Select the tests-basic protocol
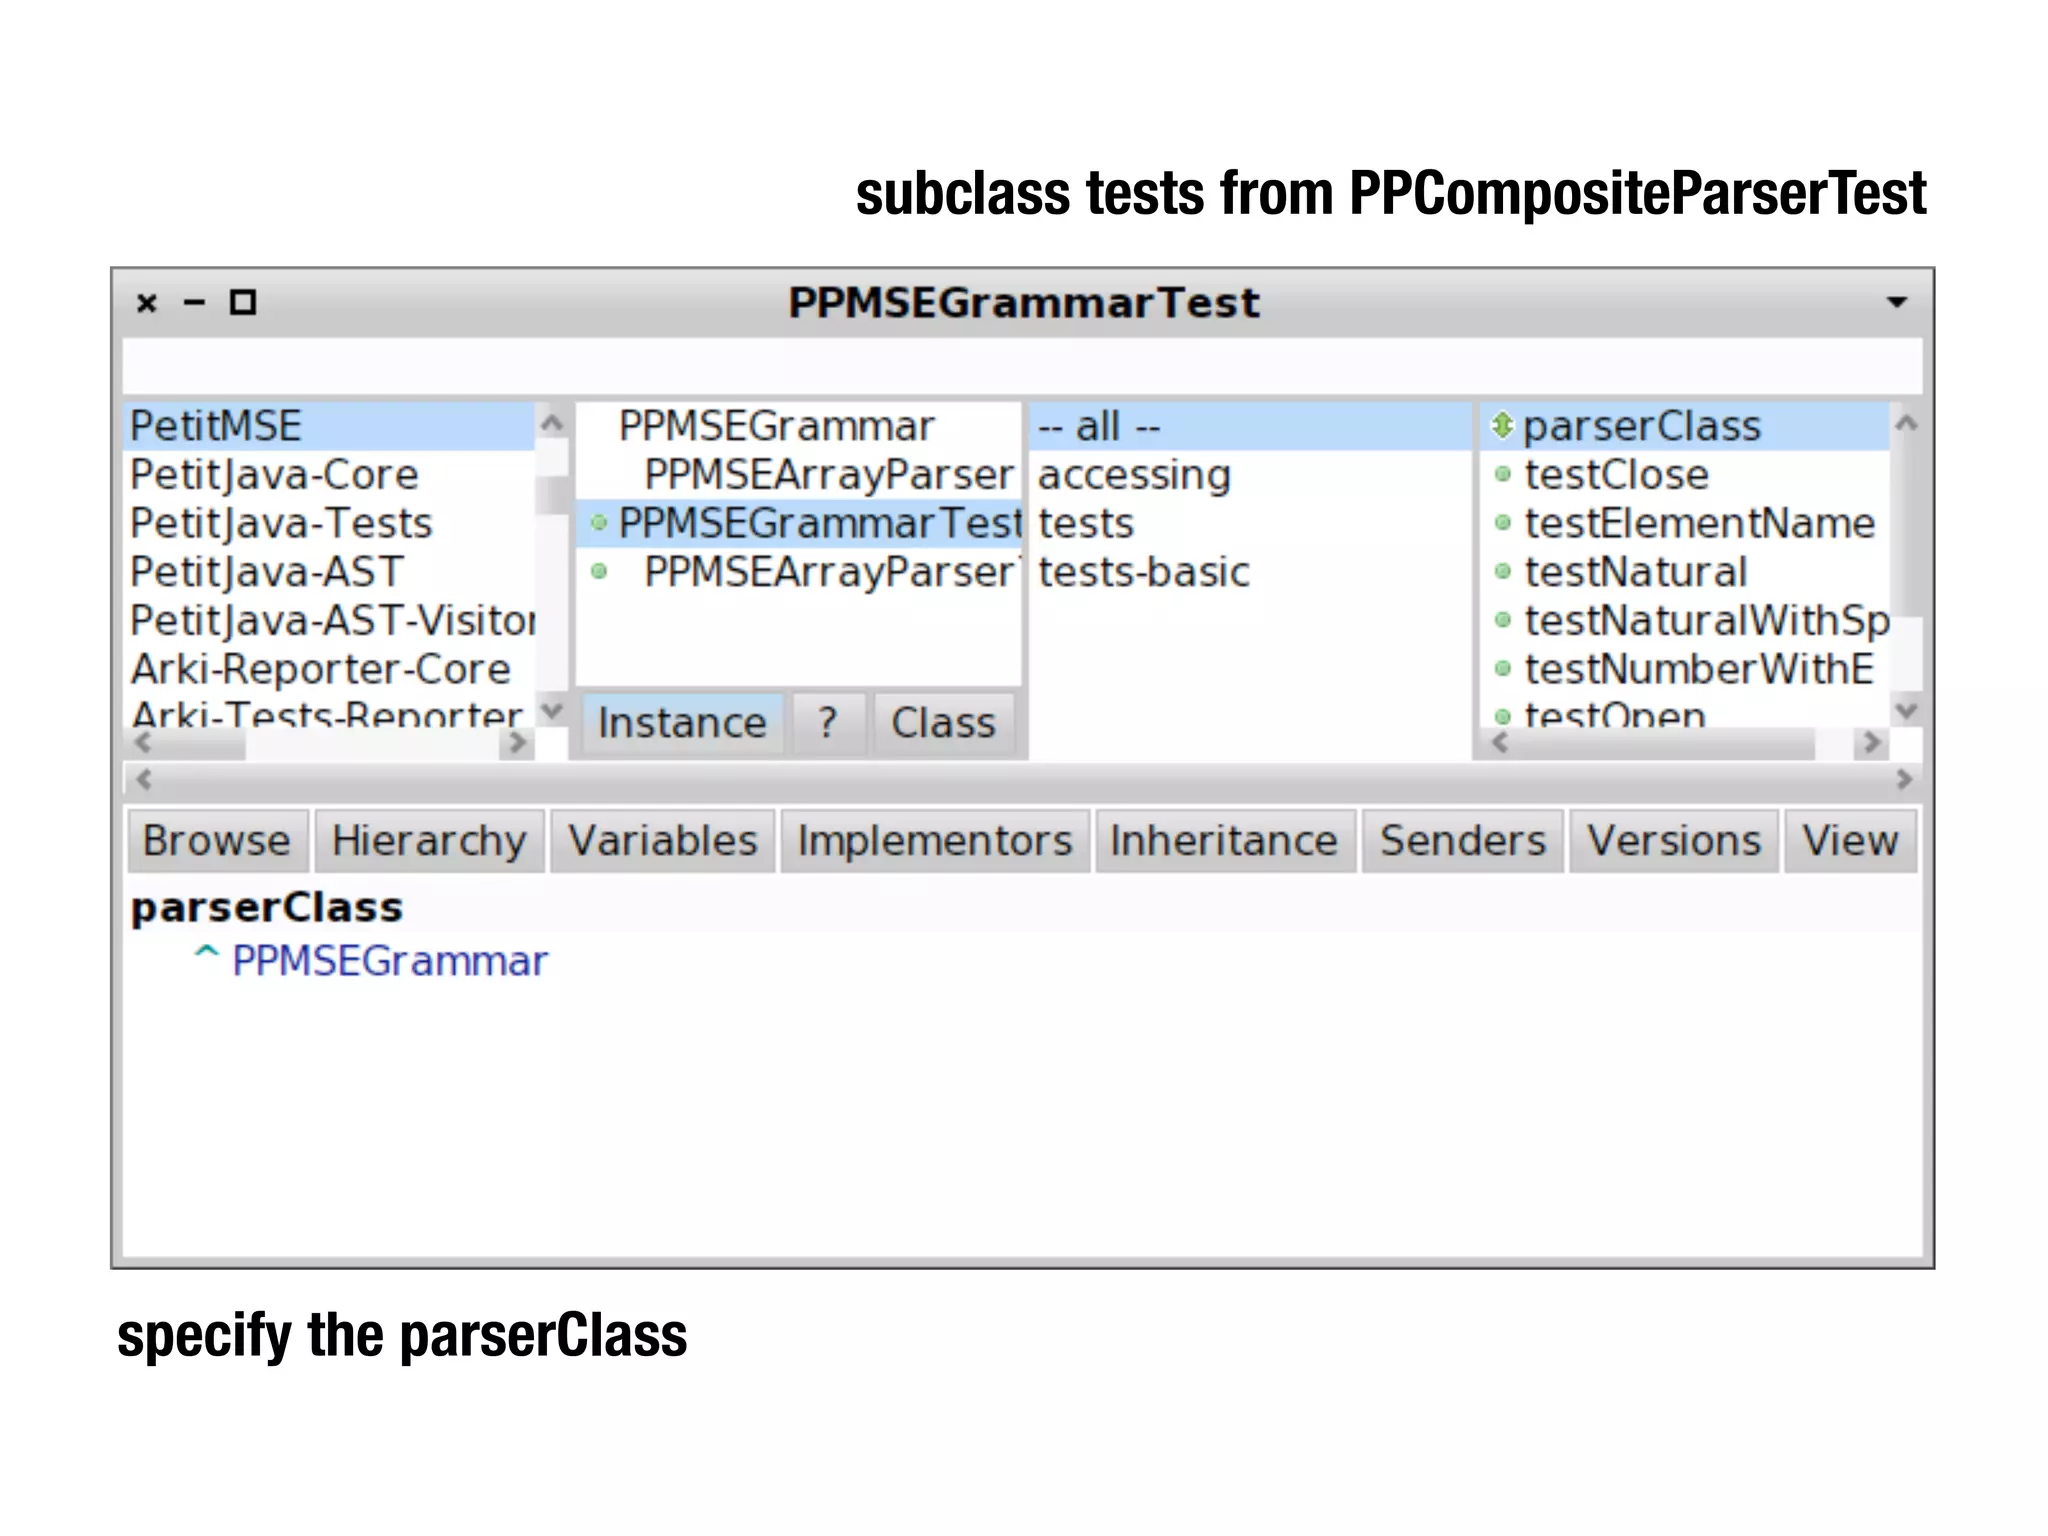 click(x=1249, y=572)
